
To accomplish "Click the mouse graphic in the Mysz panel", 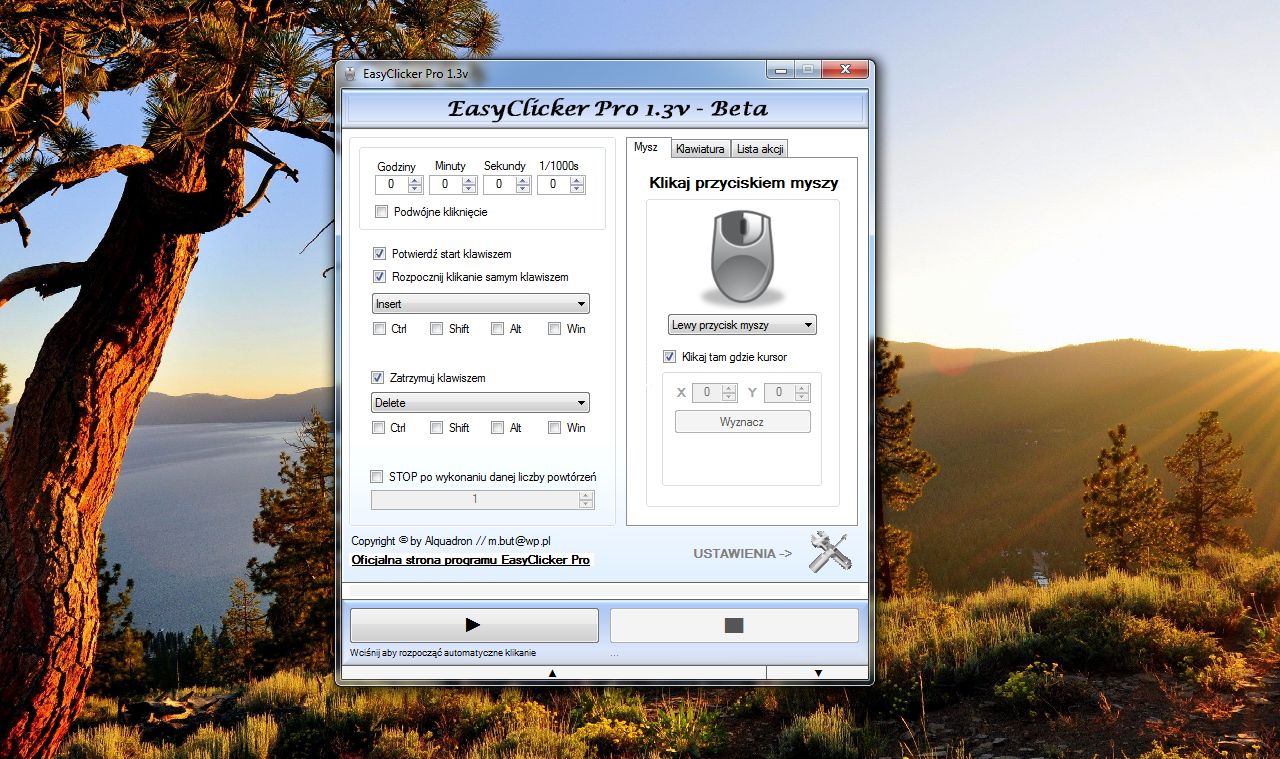I will (741, 255).
